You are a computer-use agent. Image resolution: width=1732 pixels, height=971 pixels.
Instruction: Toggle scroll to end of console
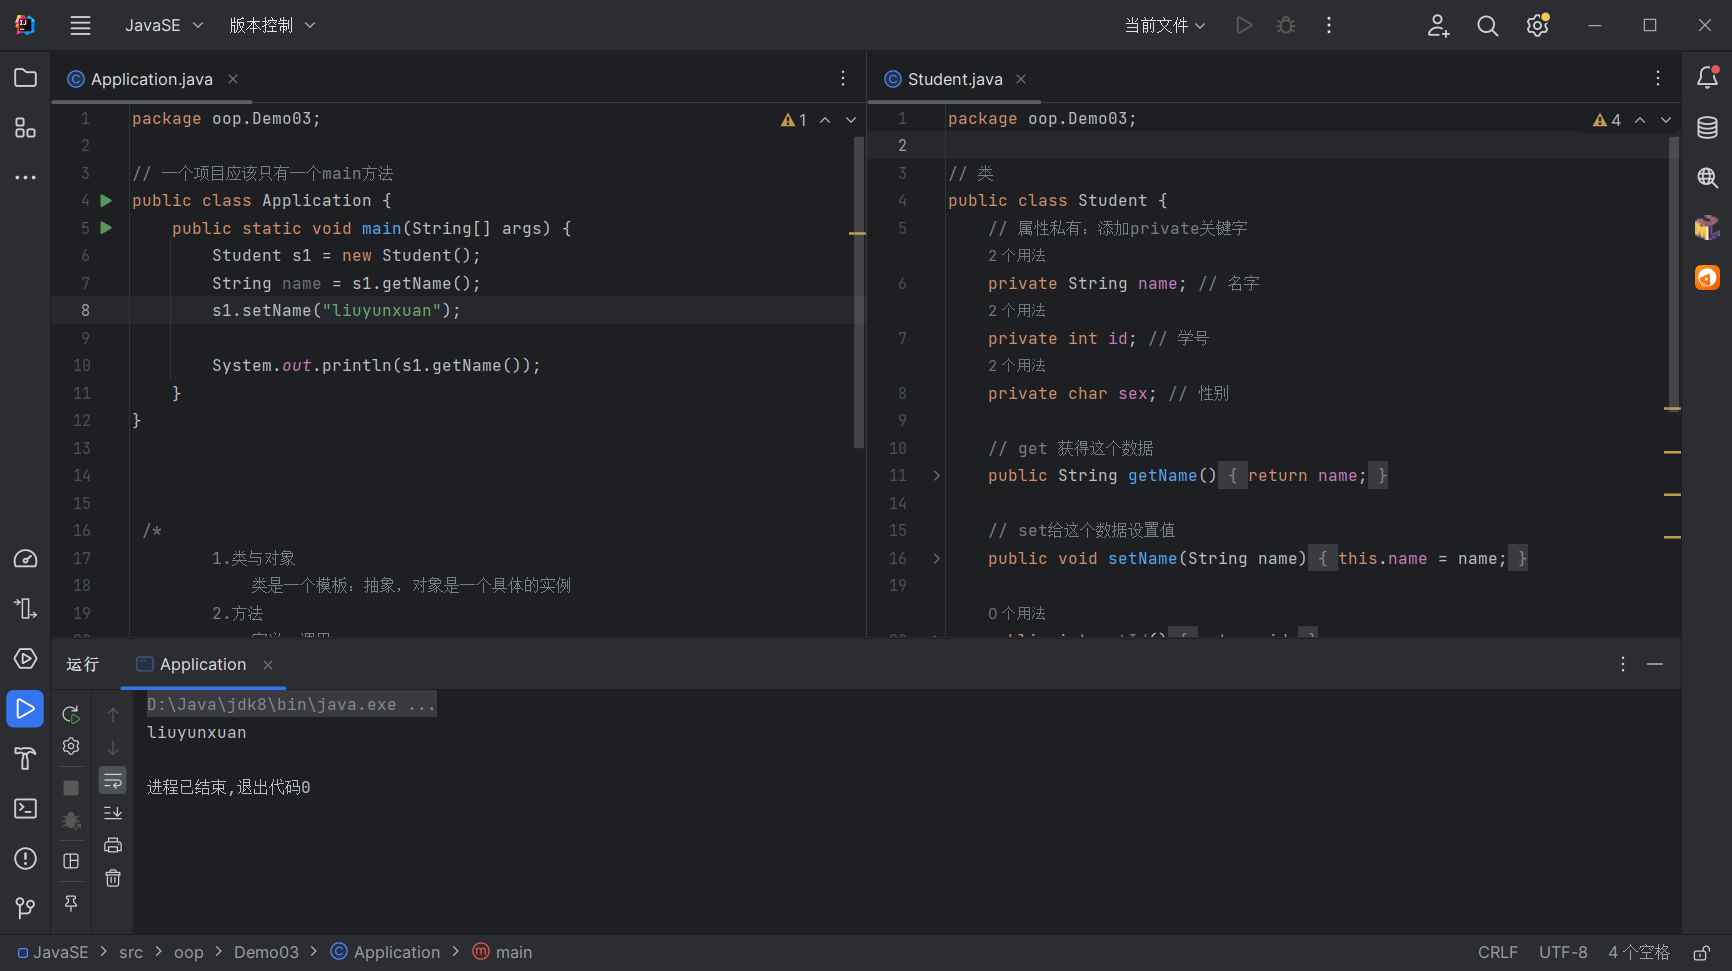(x=113, y=813)
